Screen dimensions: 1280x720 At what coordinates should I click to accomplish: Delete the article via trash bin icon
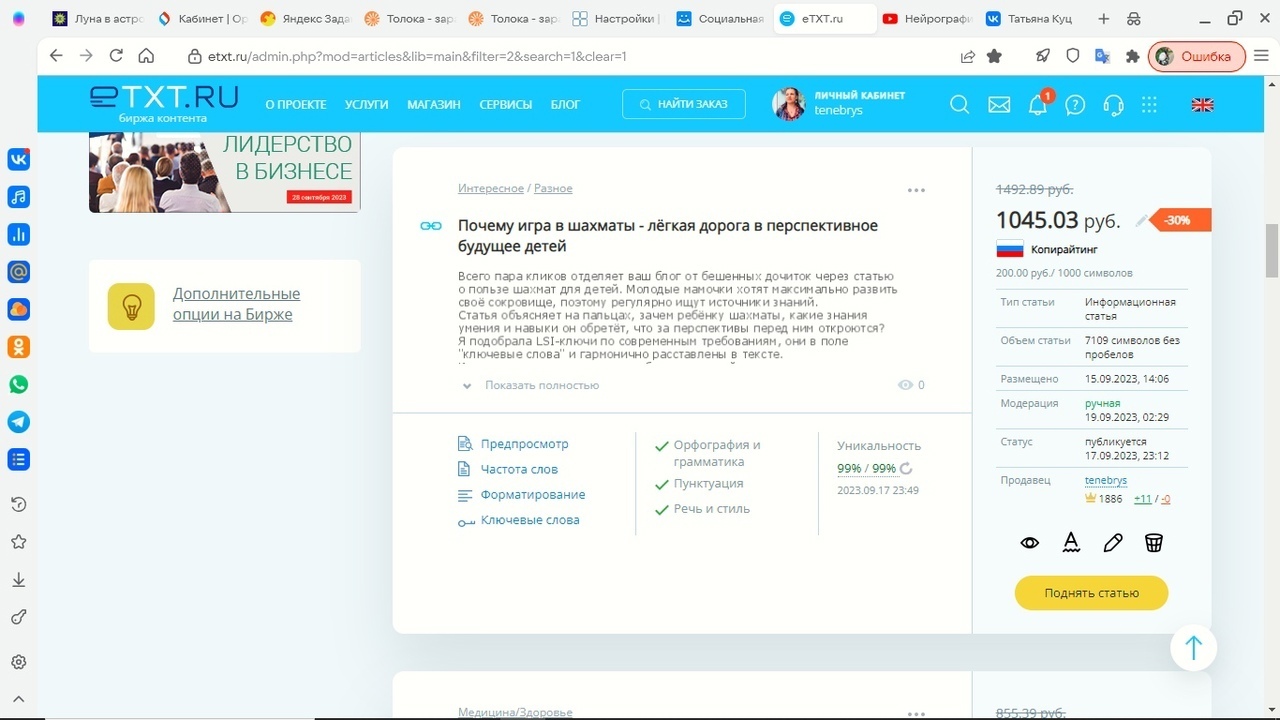pyautogui.click(x=1154, y=542)
